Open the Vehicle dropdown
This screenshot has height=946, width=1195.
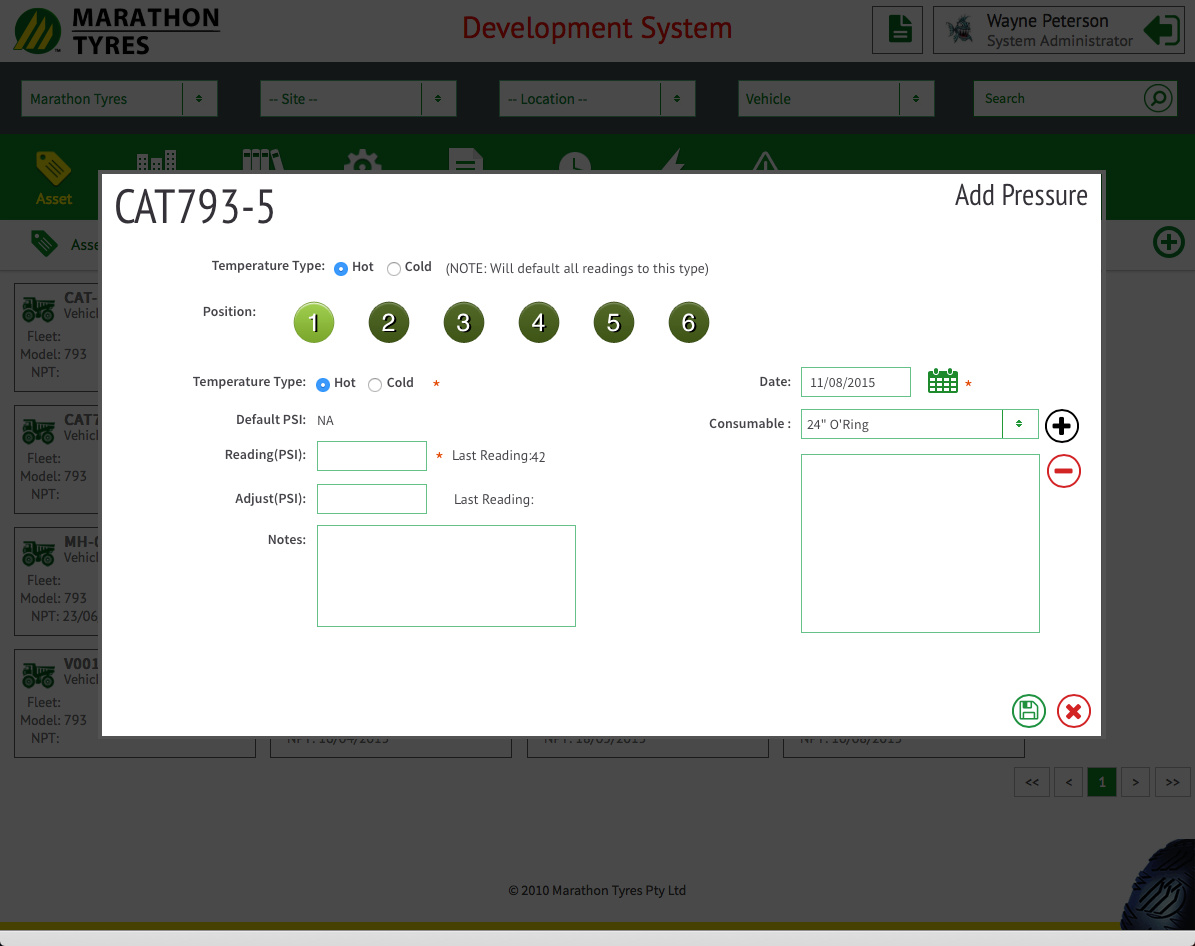[836, 99]
